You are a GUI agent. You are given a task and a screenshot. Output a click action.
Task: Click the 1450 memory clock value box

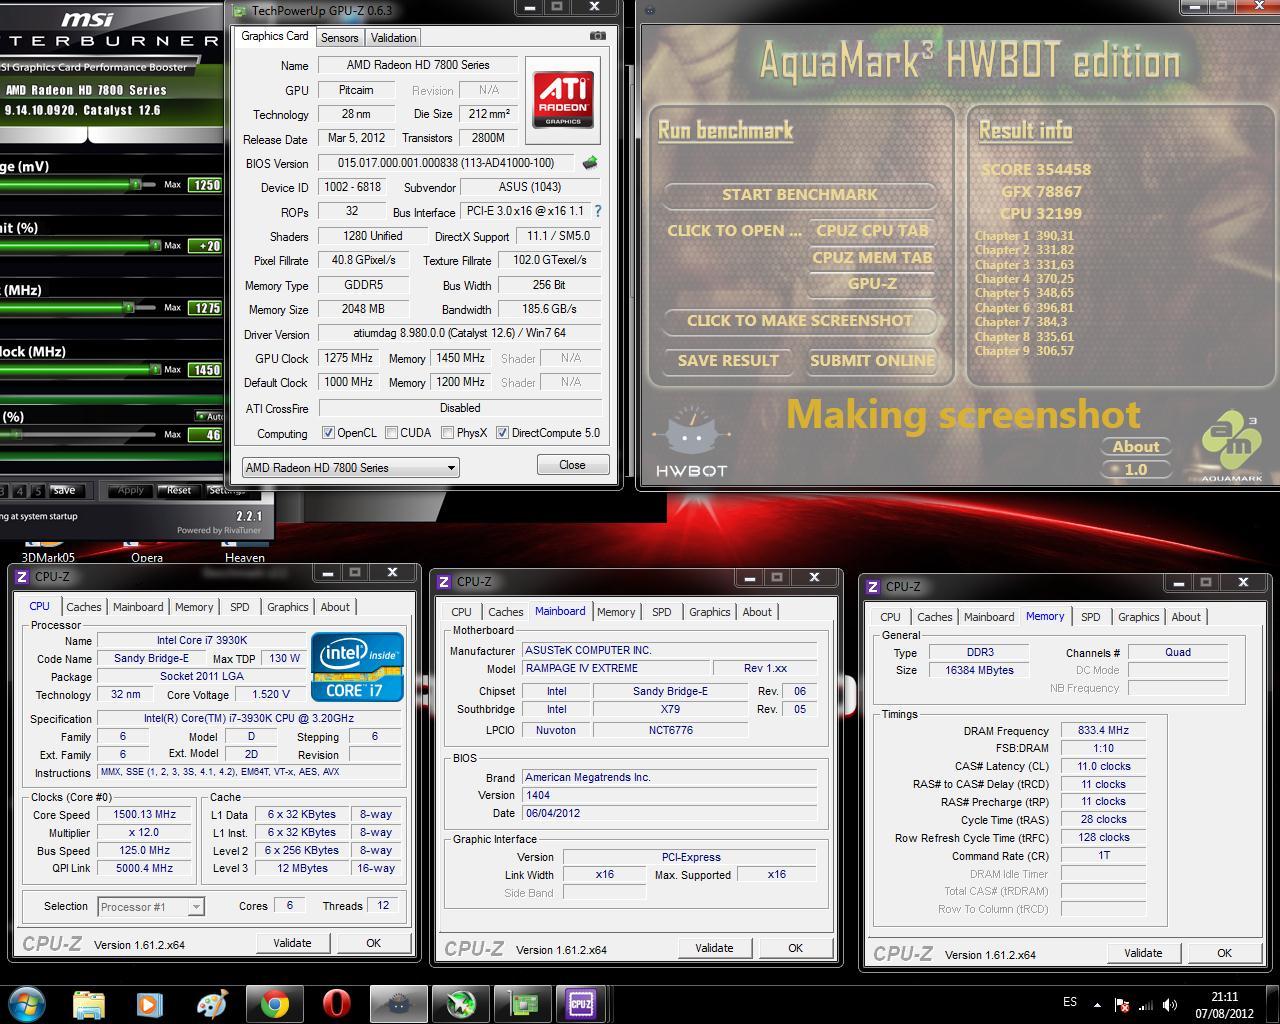[206, 370]
